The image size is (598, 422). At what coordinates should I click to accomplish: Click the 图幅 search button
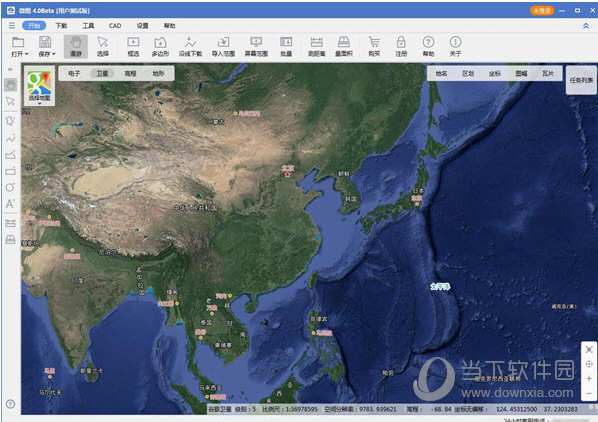(x=521, y=73)
